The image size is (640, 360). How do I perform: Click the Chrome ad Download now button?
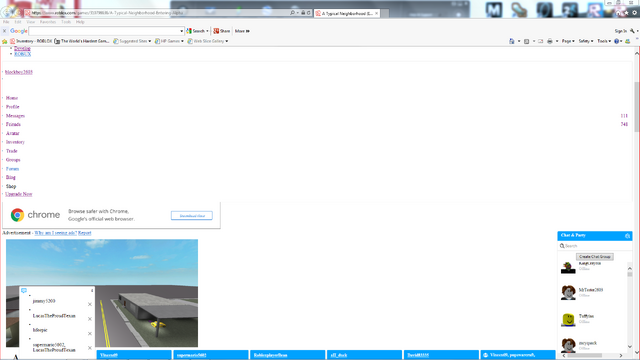tap(192, 216)
